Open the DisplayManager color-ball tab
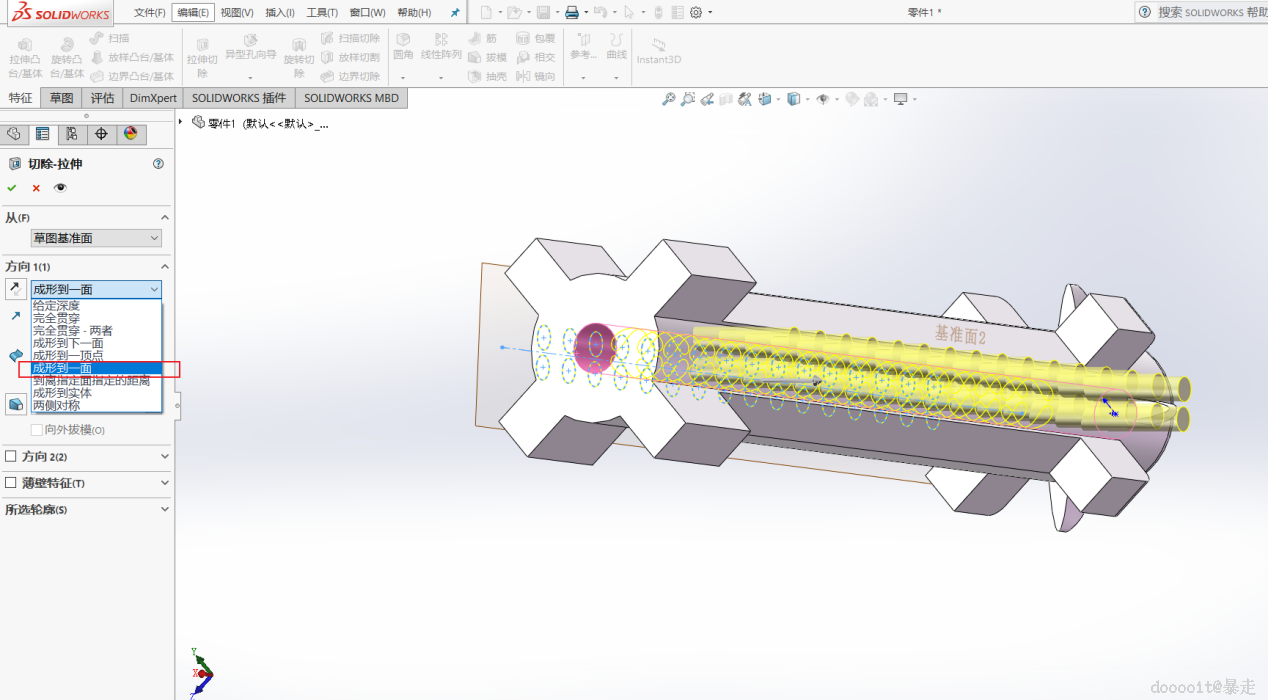Screen dimensions: 1268x700 click(130, 134)
